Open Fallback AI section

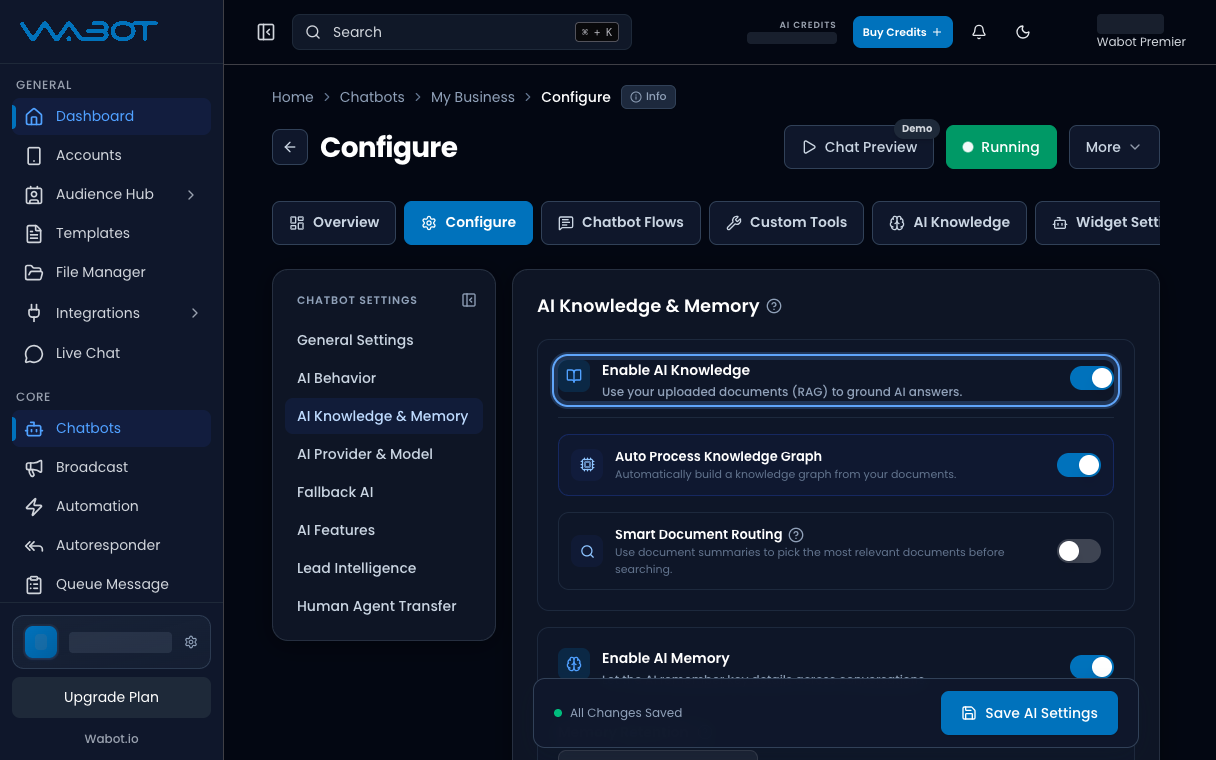coord(384,492)
